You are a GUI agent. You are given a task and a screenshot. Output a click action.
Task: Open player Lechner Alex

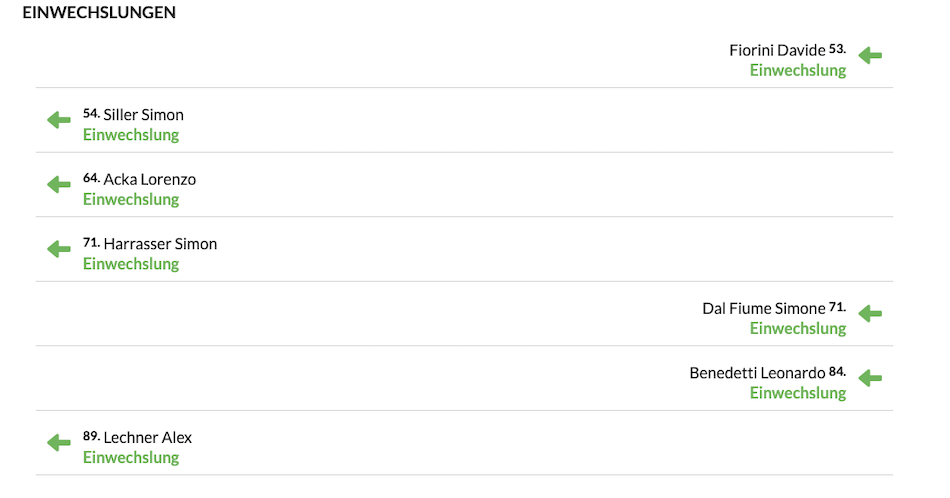(x=148, y=437)
